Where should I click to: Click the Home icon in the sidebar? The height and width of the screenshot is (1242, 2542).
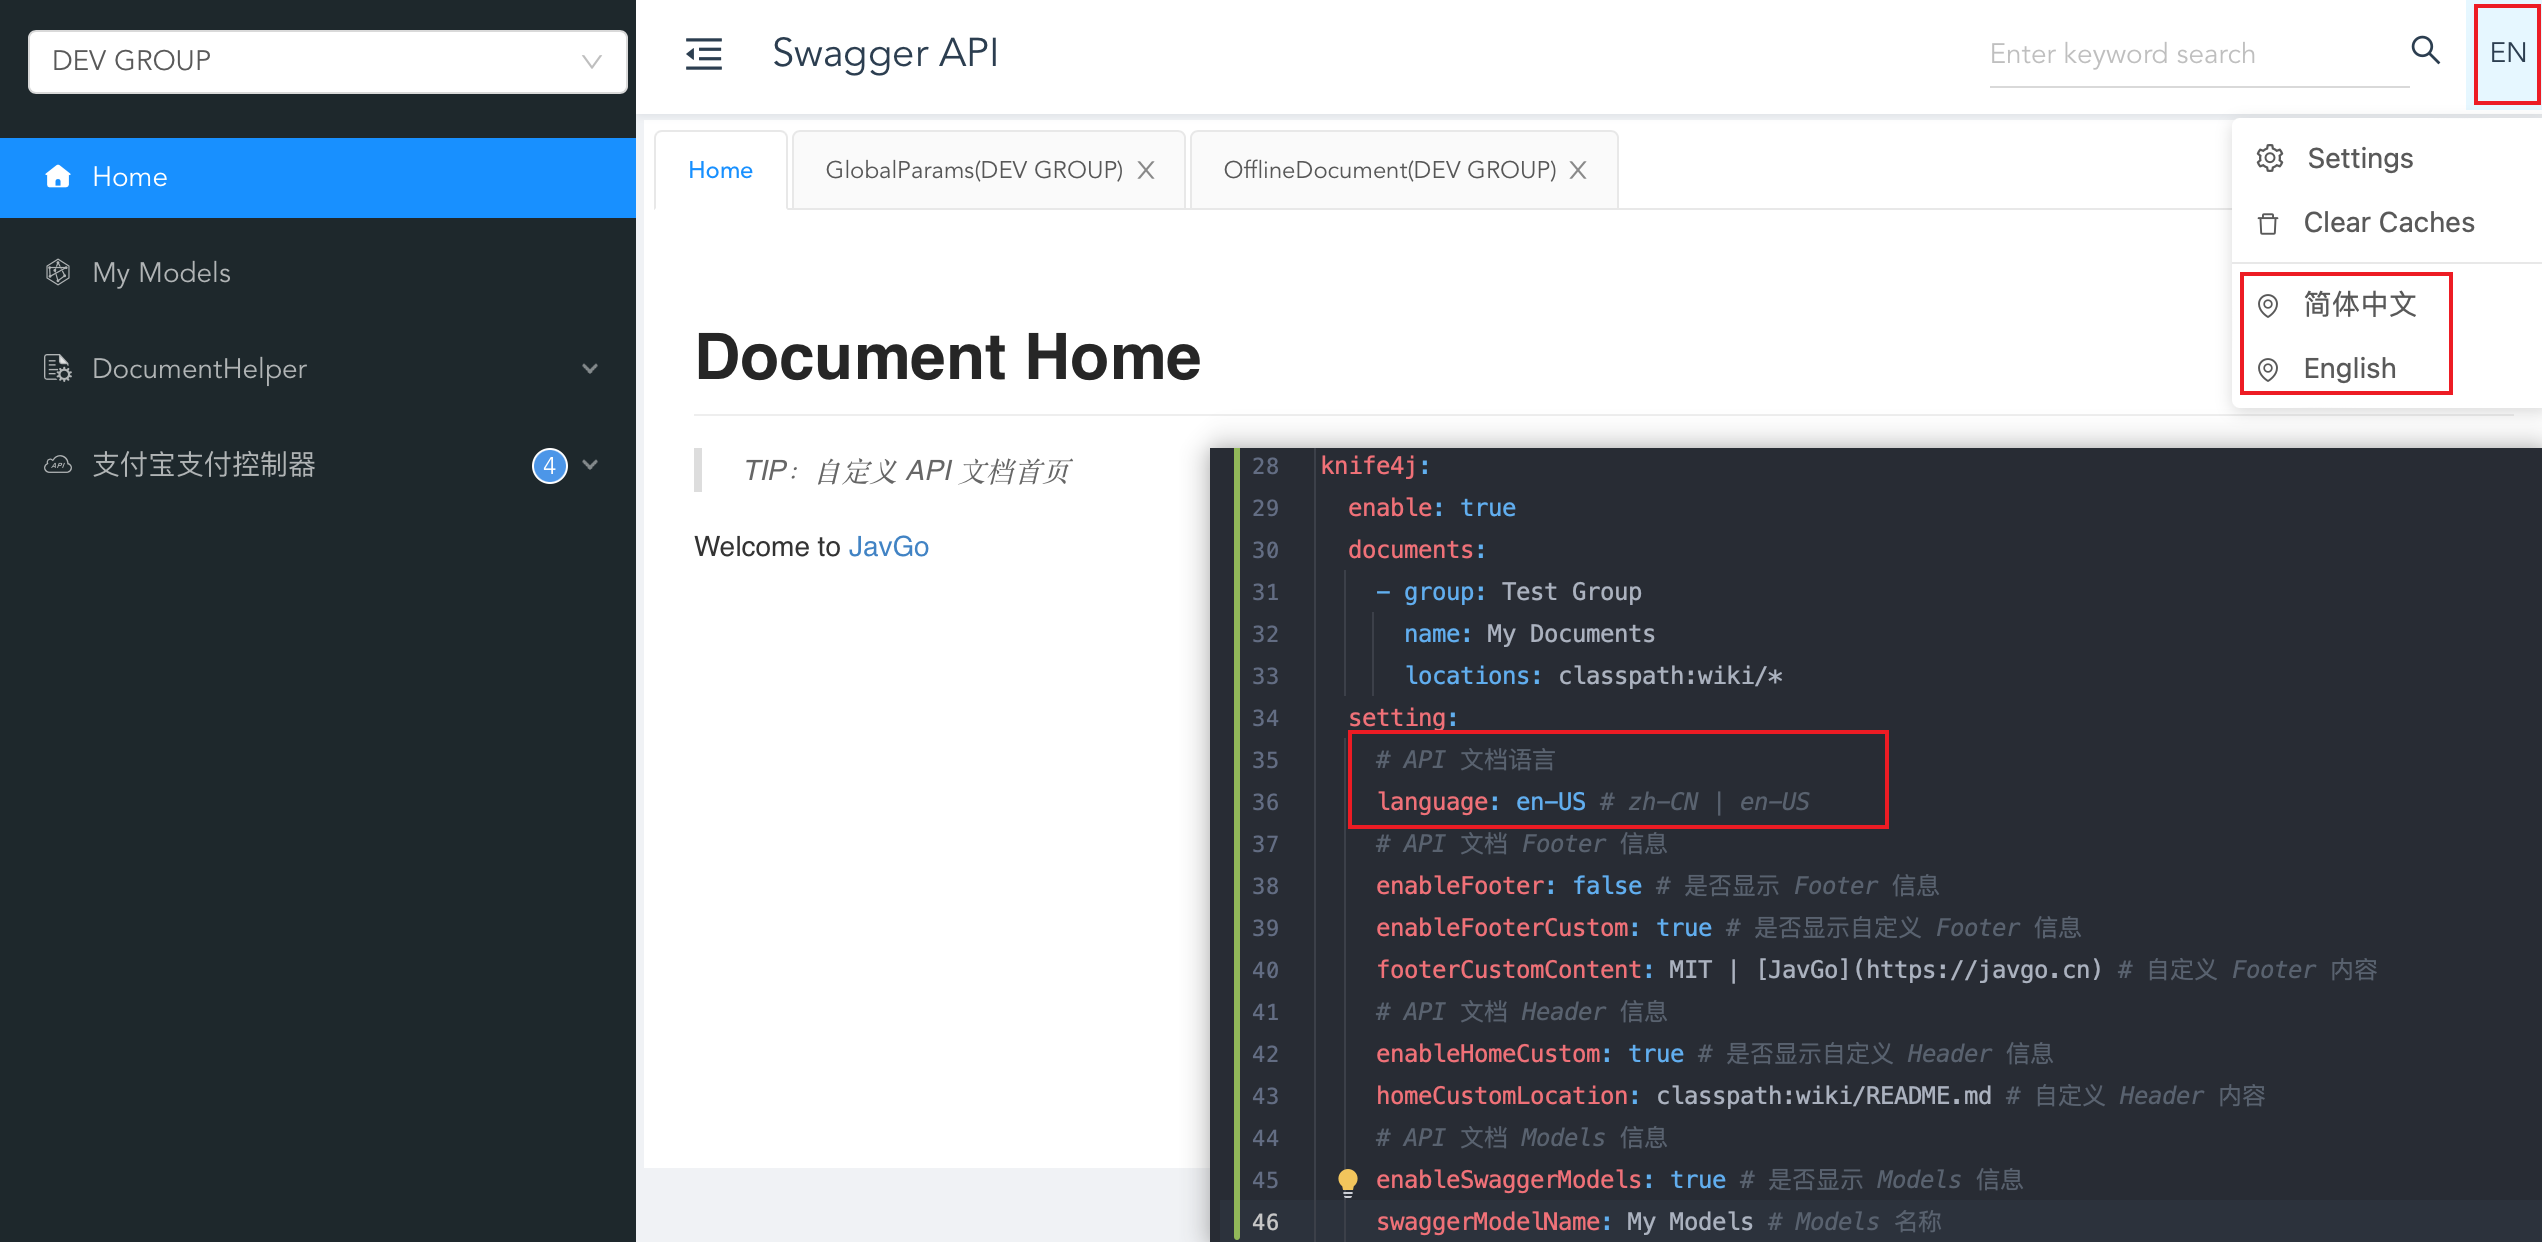tap(58, 177)
